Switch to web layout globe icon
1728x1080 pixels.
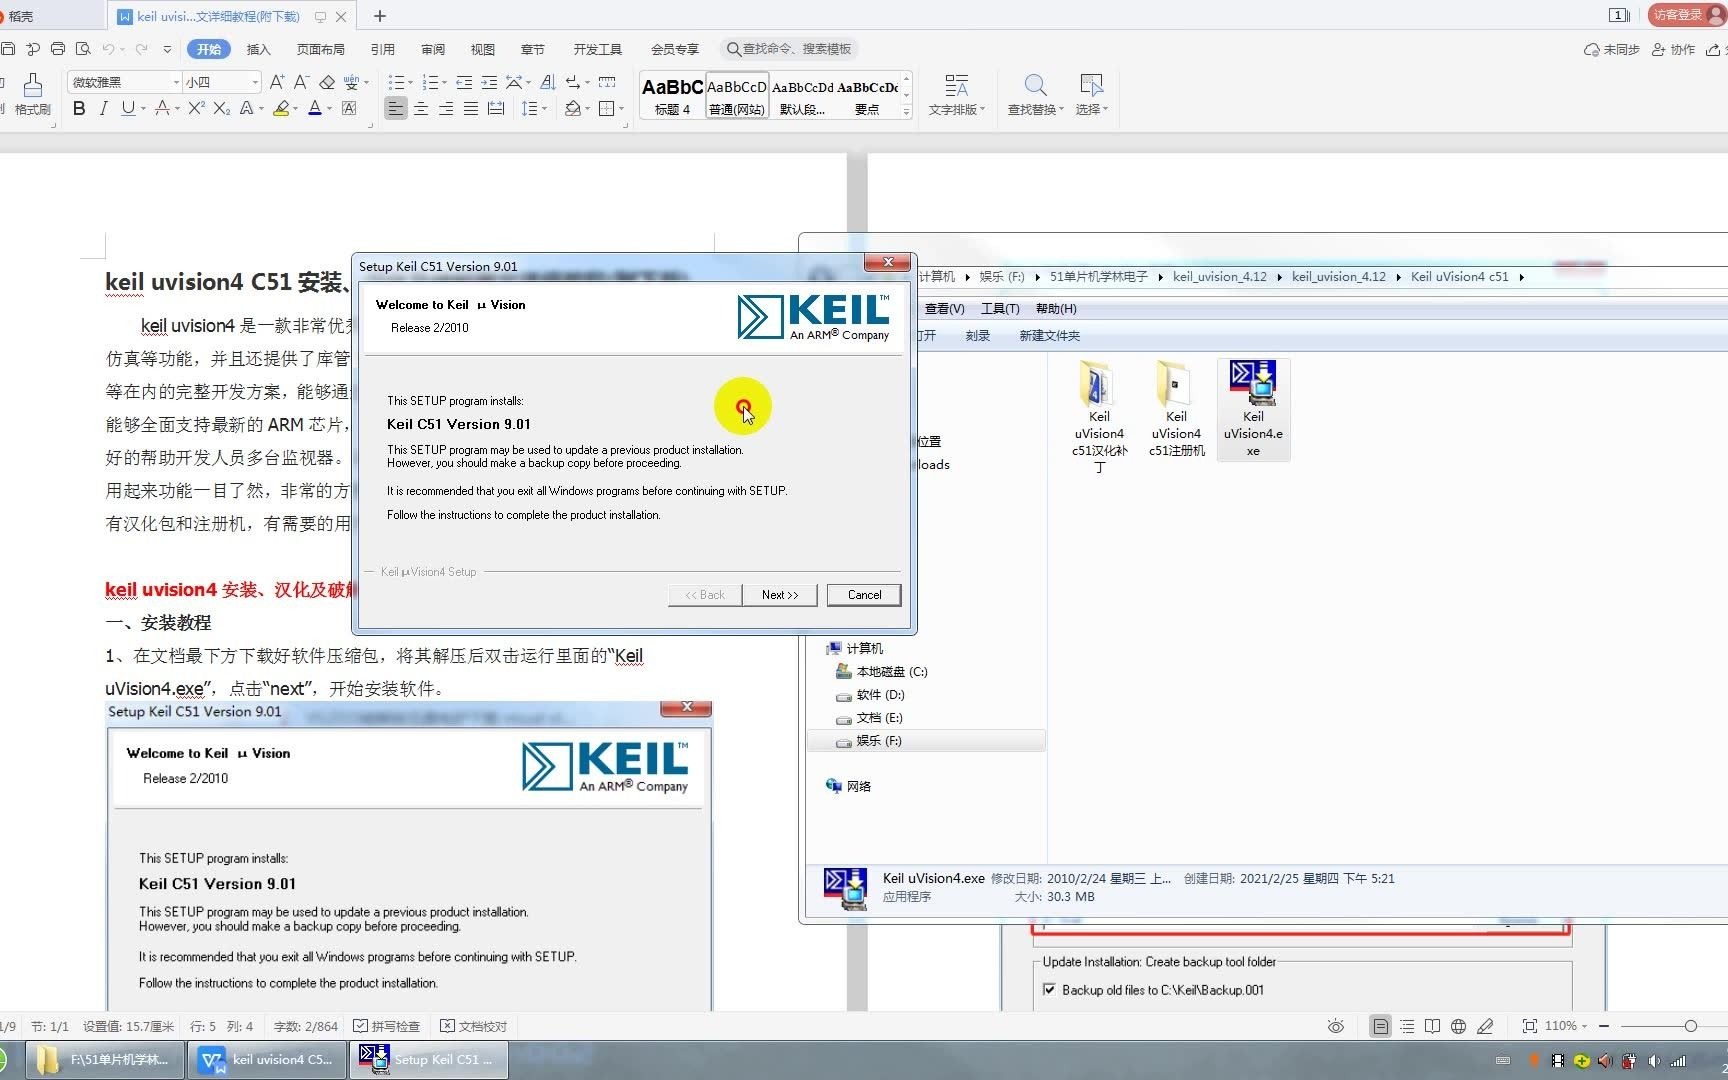1458,1026
